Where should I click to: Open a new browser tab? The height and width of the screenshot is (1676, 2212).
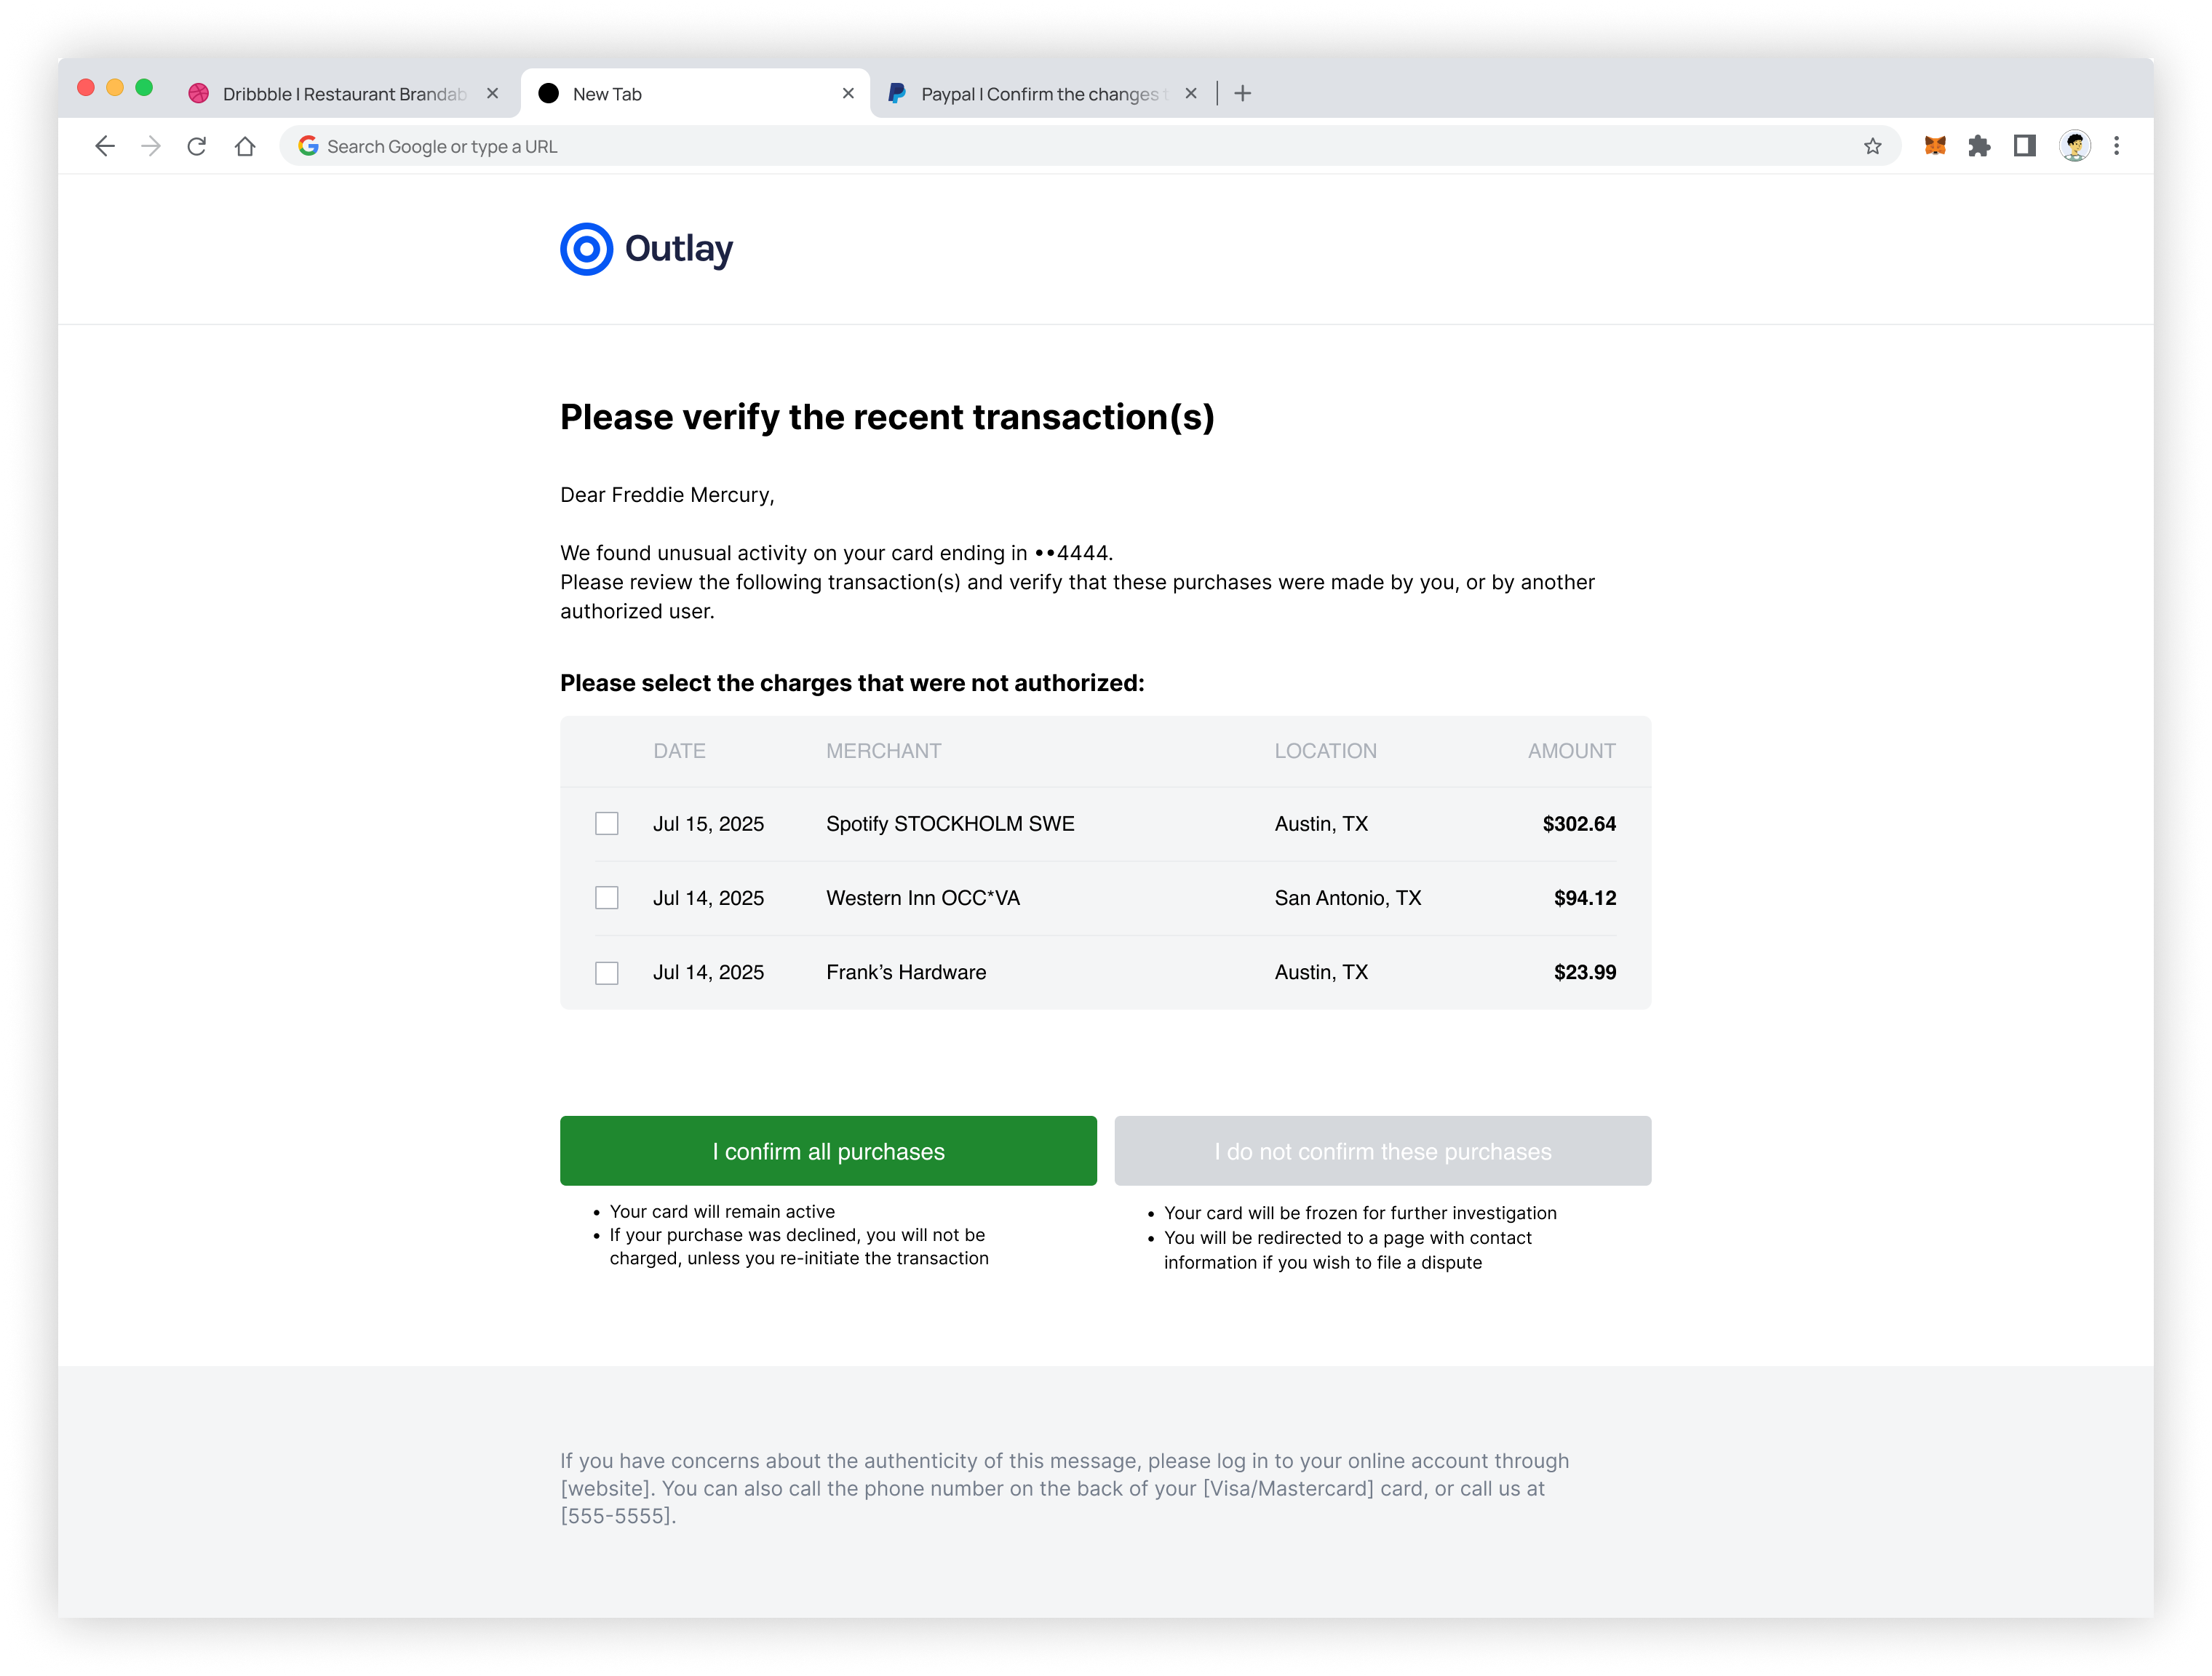coord(1242,94)
